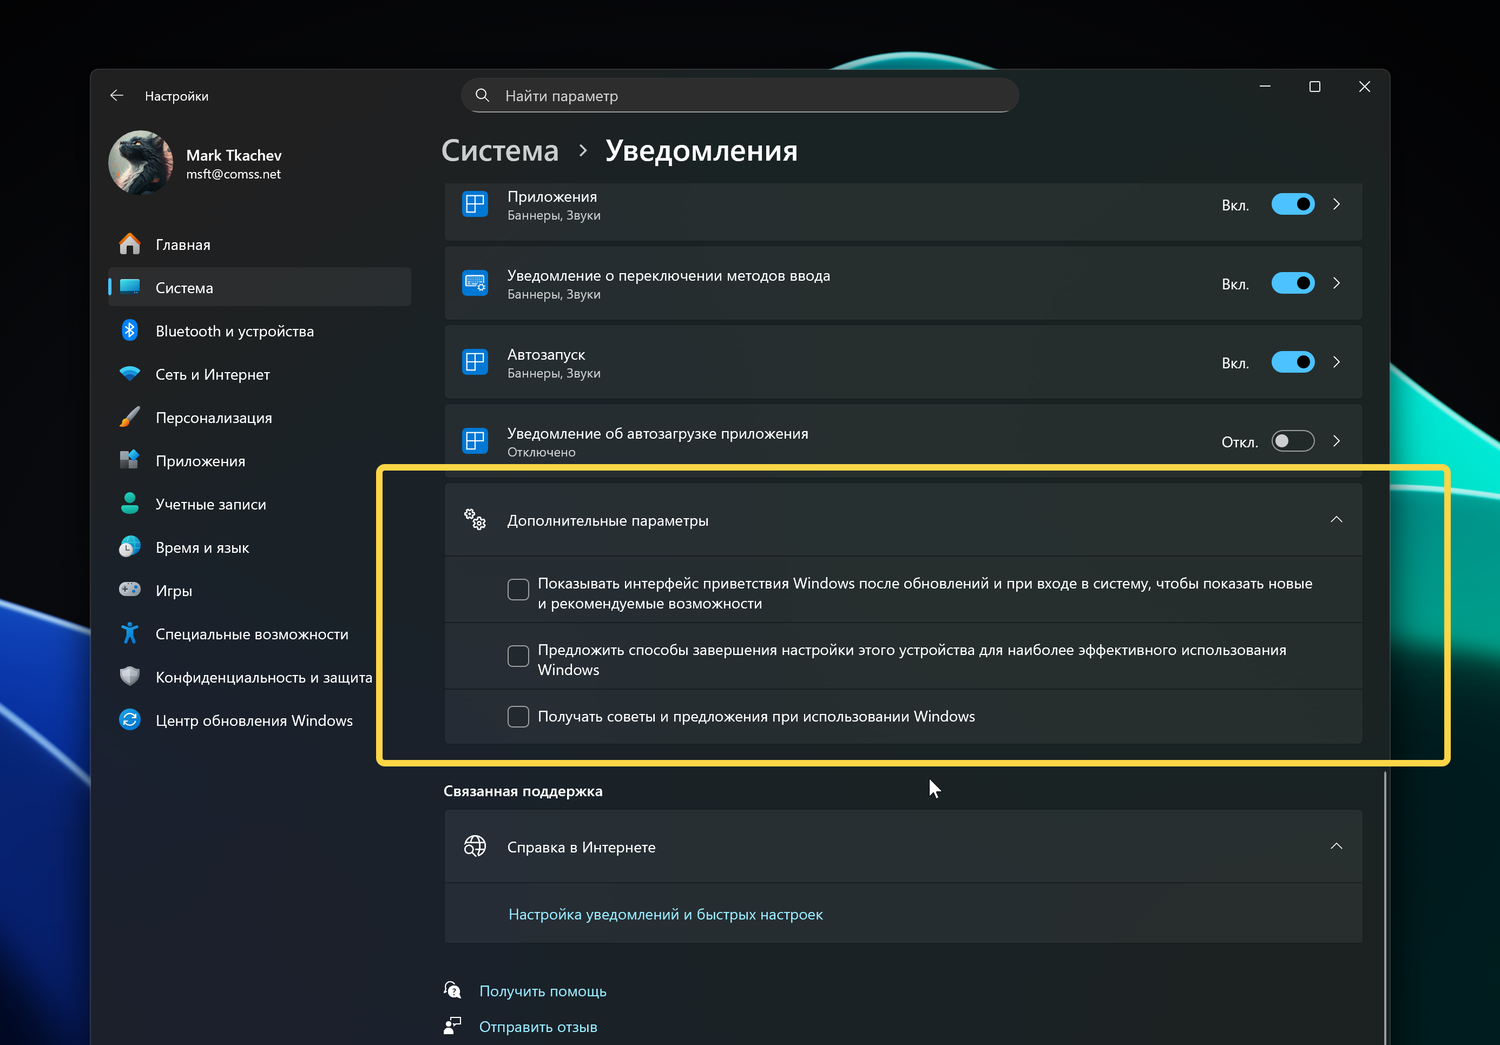Open Центр обновления Windows sync icon

(130, 720)
